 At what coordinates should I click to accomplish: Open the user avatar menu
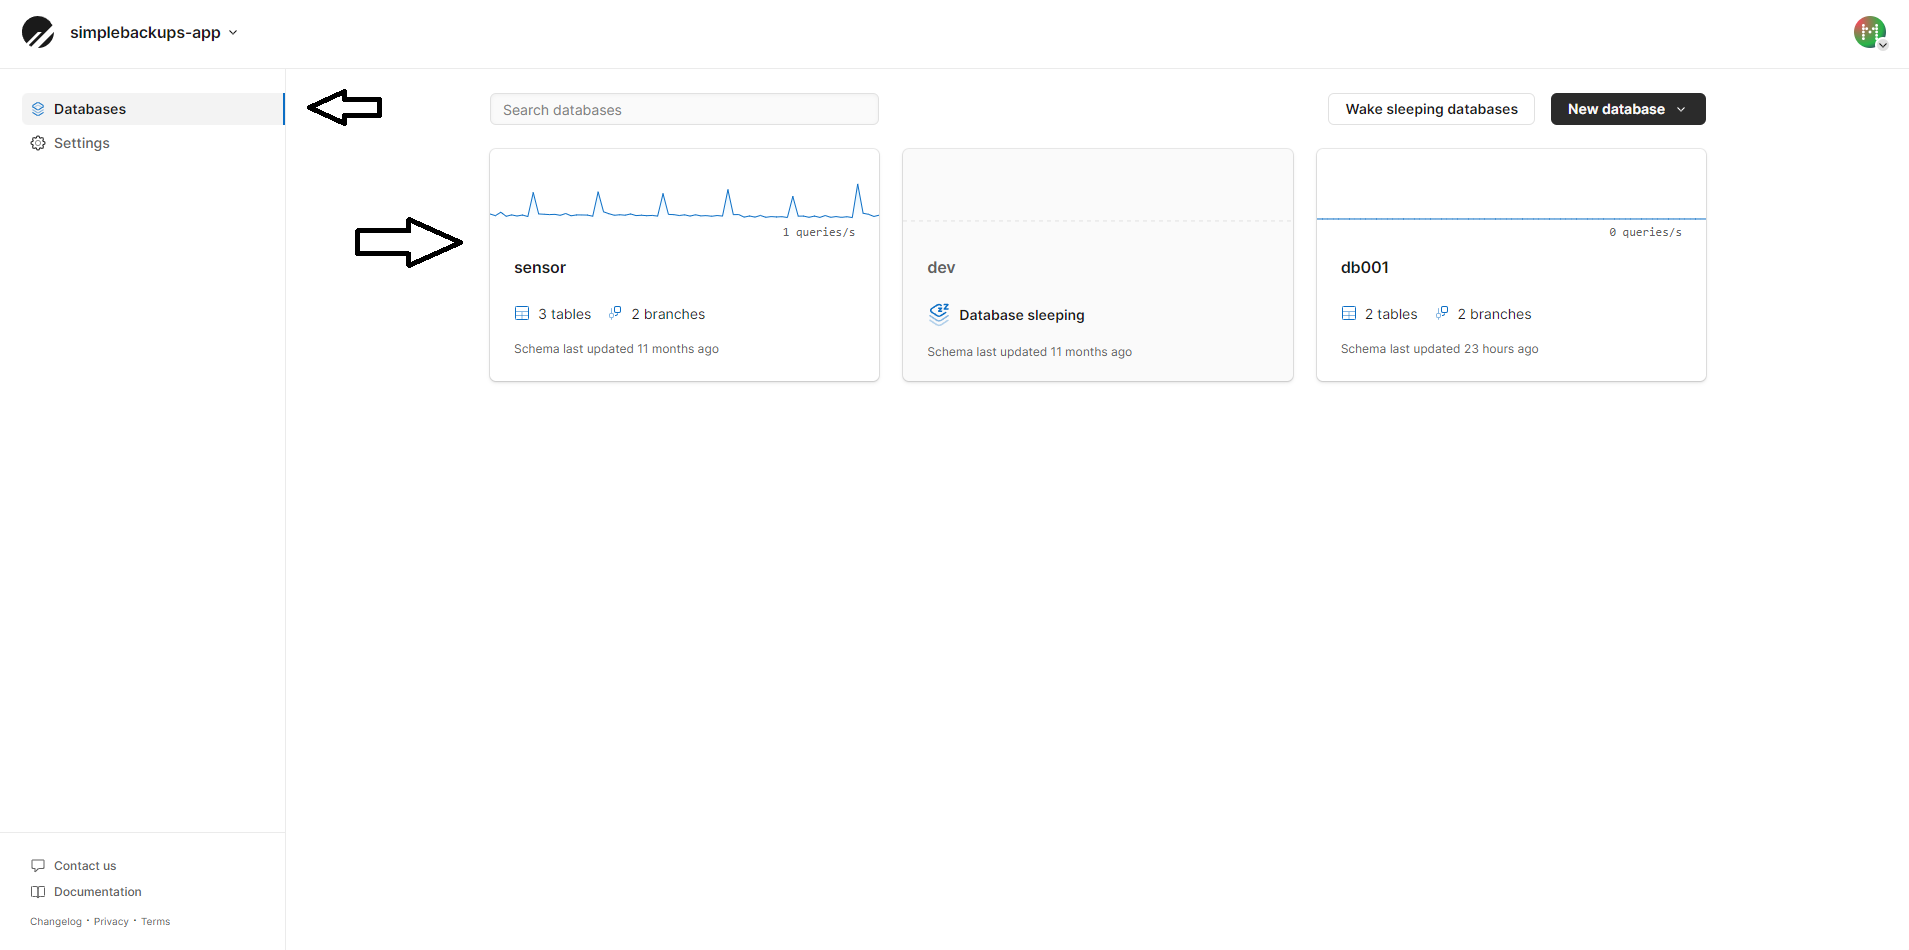click(1869, 32)
